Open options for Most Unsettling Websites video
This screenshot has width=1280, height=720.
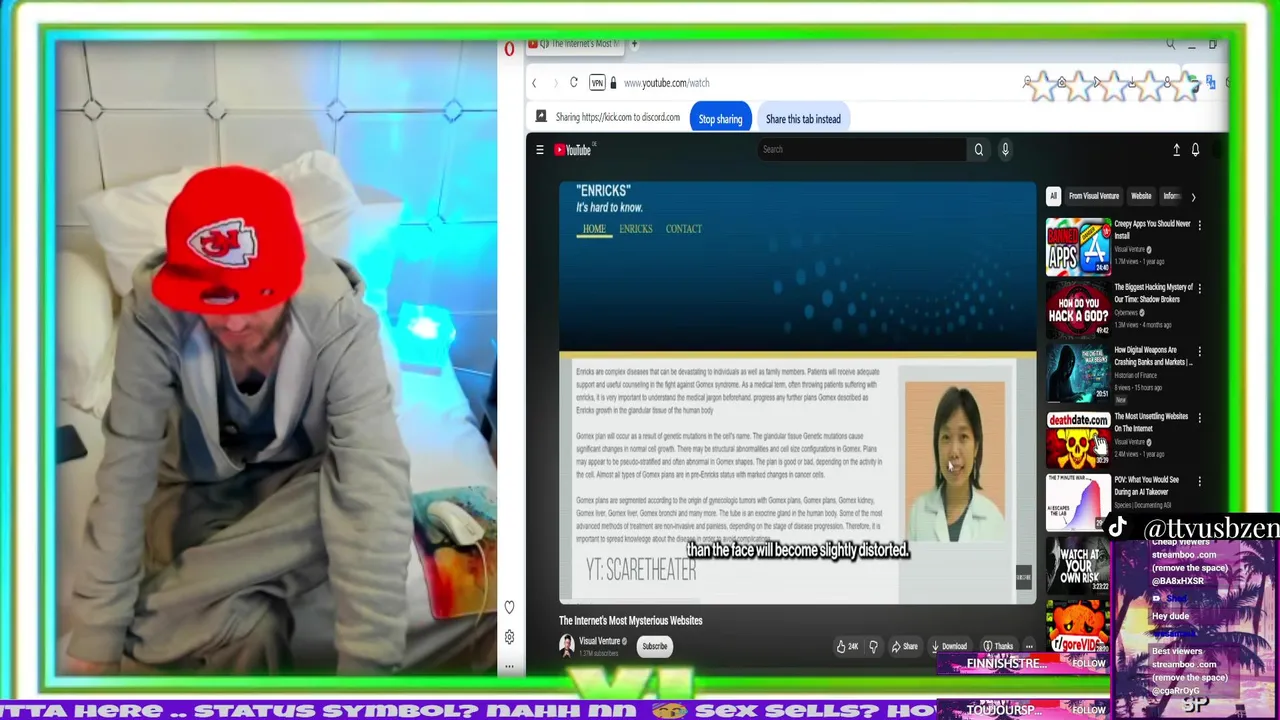tap(1200, 418)
